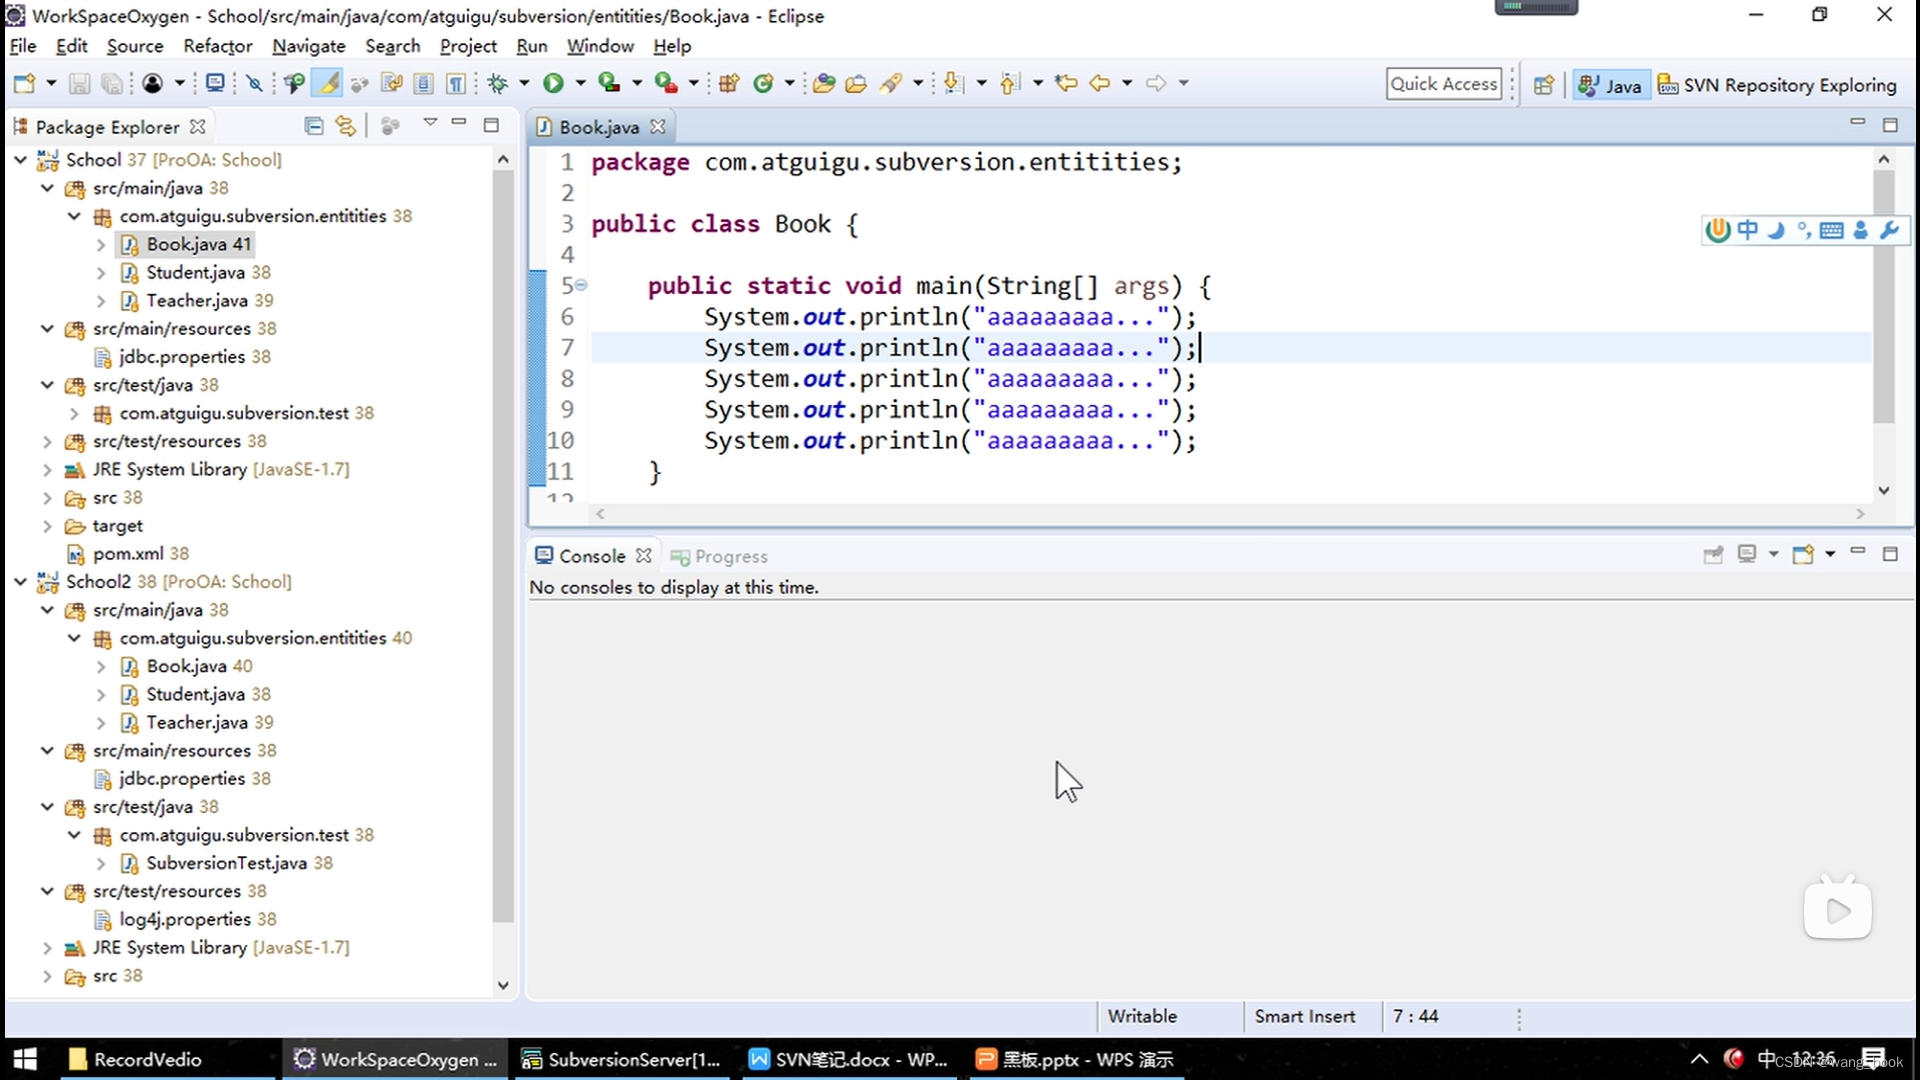The width and height of the screenshot is (1920, 1080).
Task: Expand the target folder node
Action: tap(47, 525)
